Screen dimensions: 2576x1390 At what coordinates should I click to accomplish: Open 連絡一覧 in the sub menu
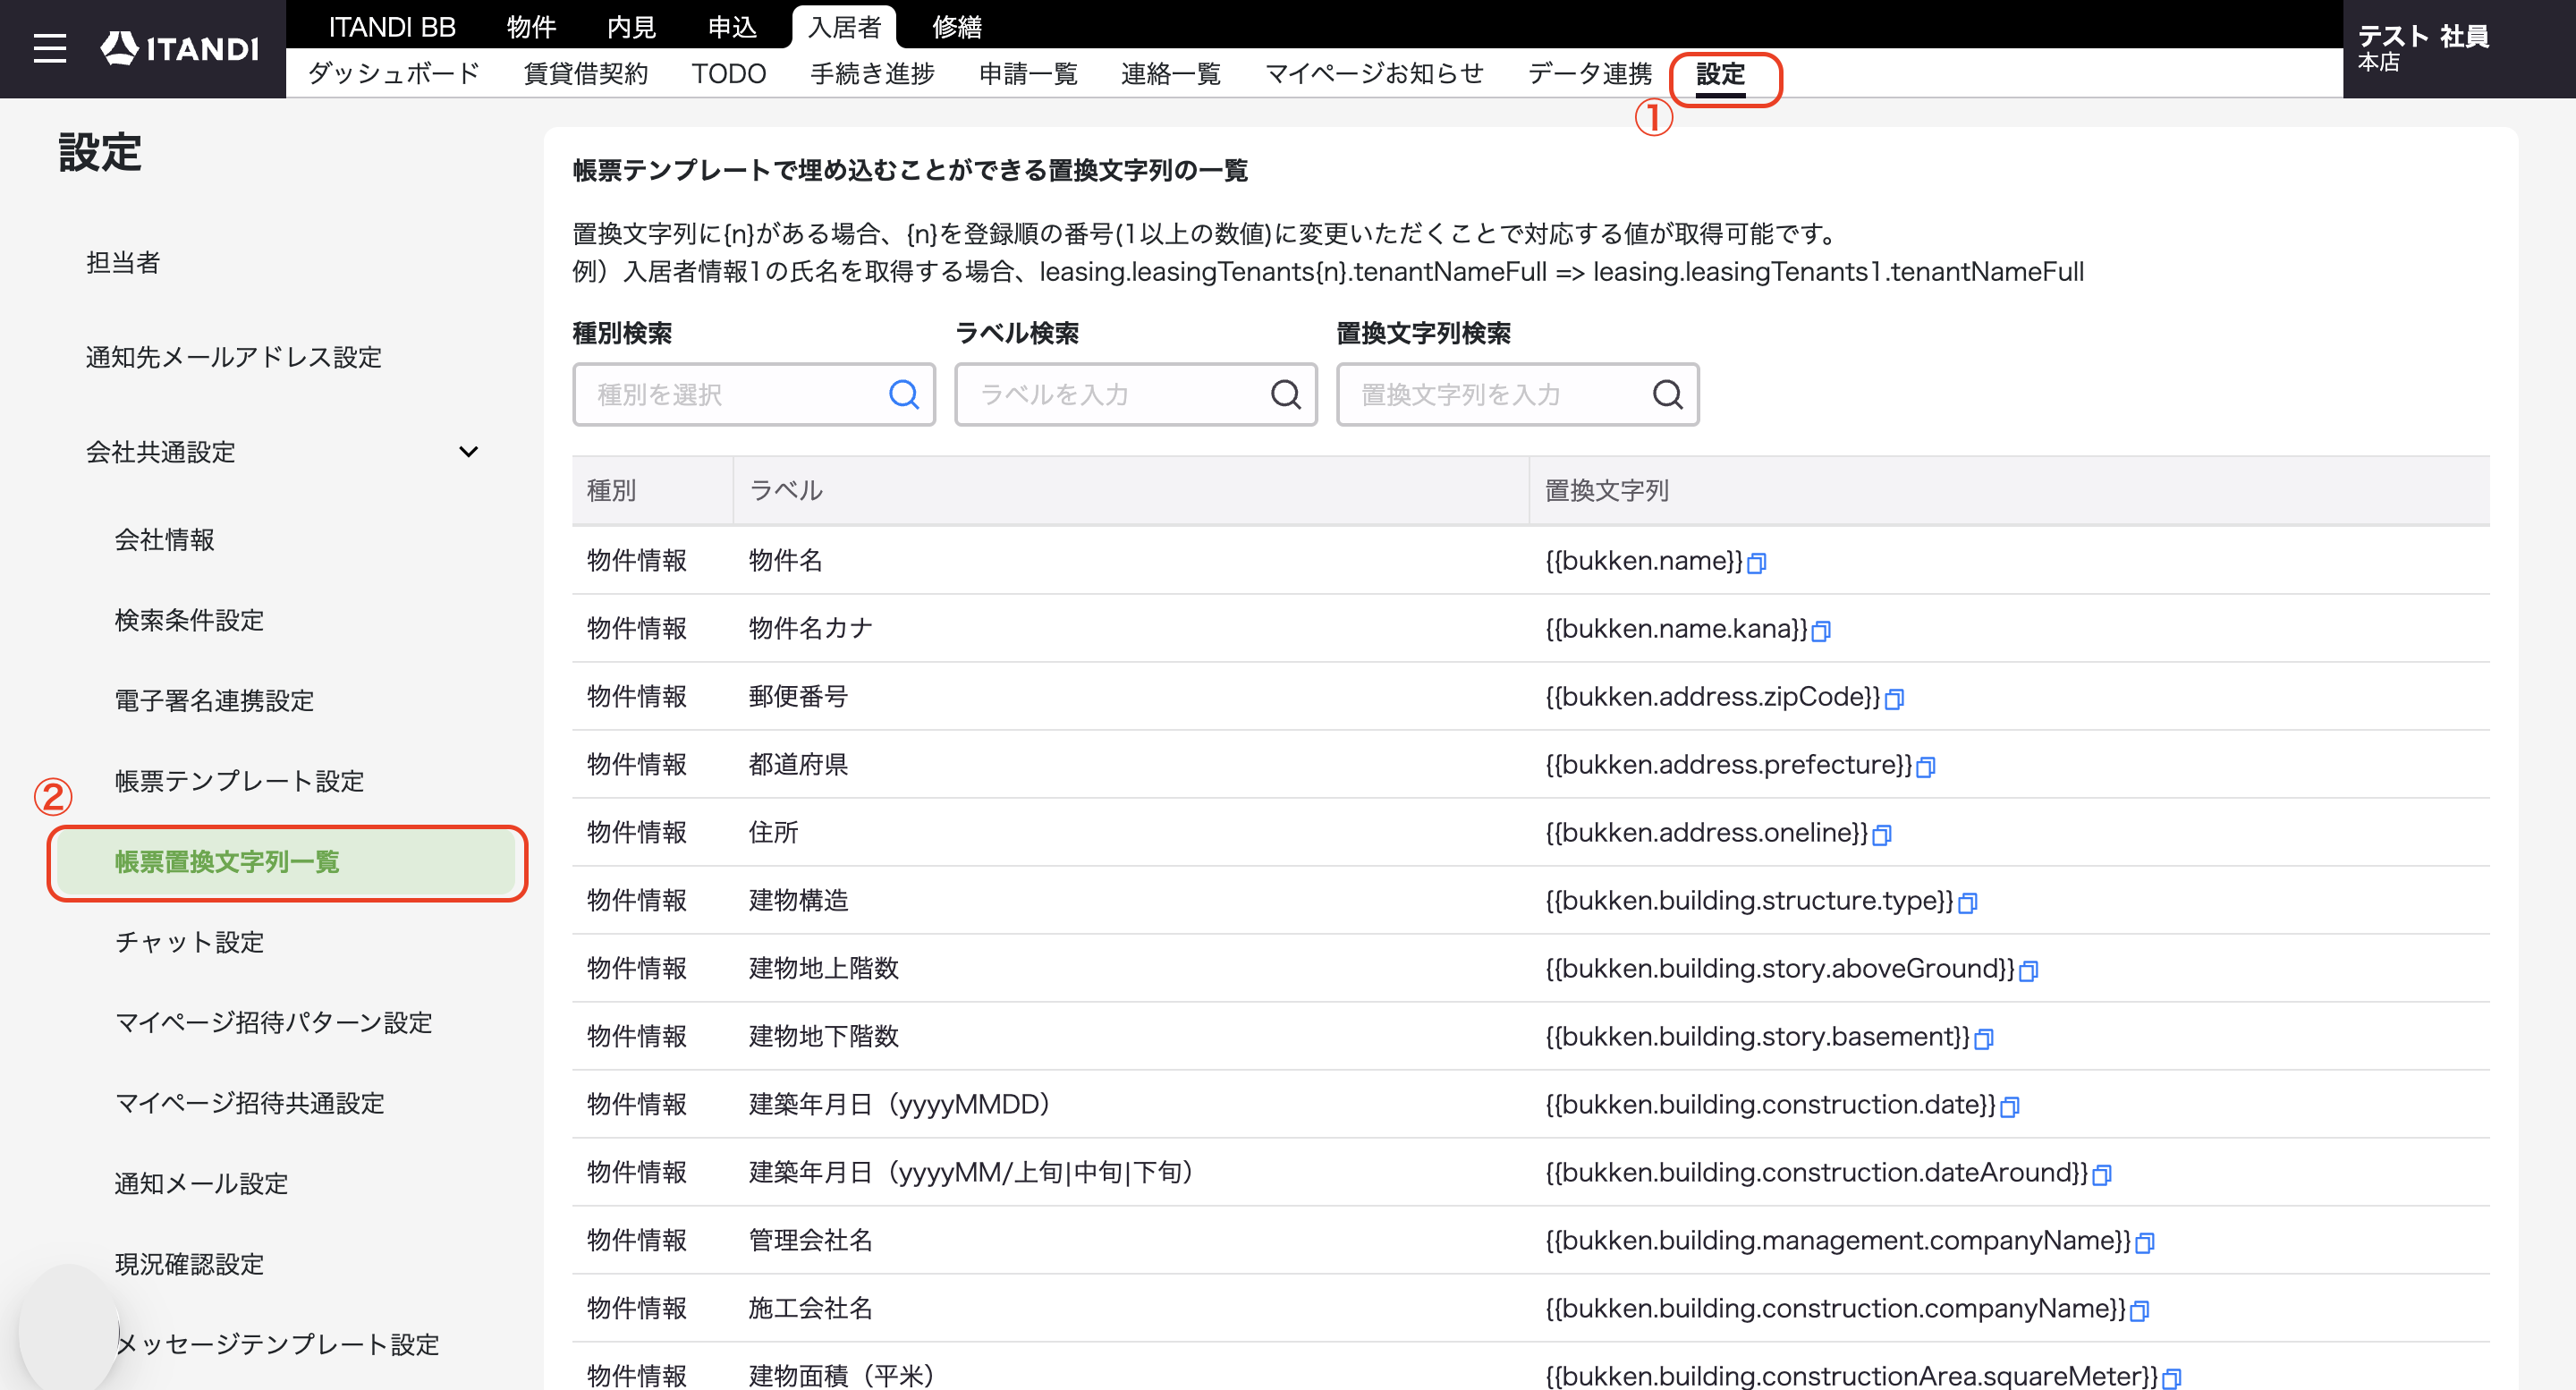1171,74
